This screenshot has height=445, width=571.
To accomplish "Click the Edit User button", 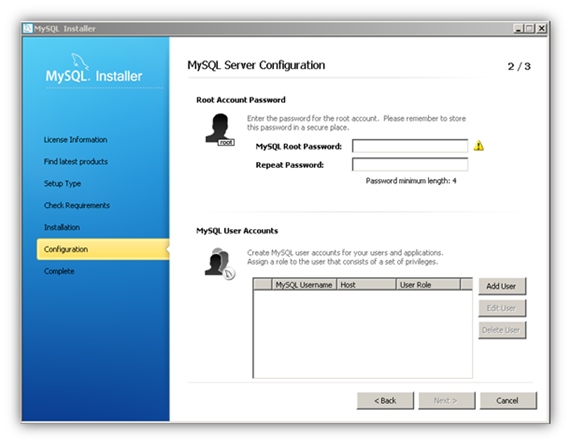I will (x=502, y=308).
